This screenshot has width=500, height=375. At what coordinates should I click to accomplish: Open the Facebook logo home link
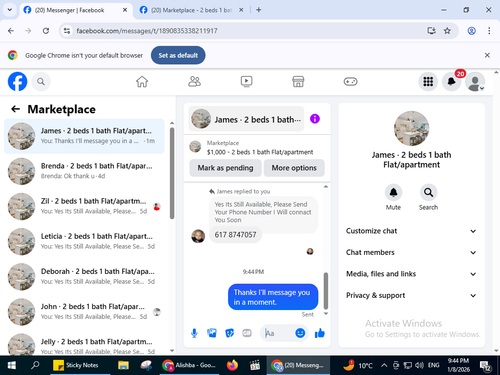17,81
